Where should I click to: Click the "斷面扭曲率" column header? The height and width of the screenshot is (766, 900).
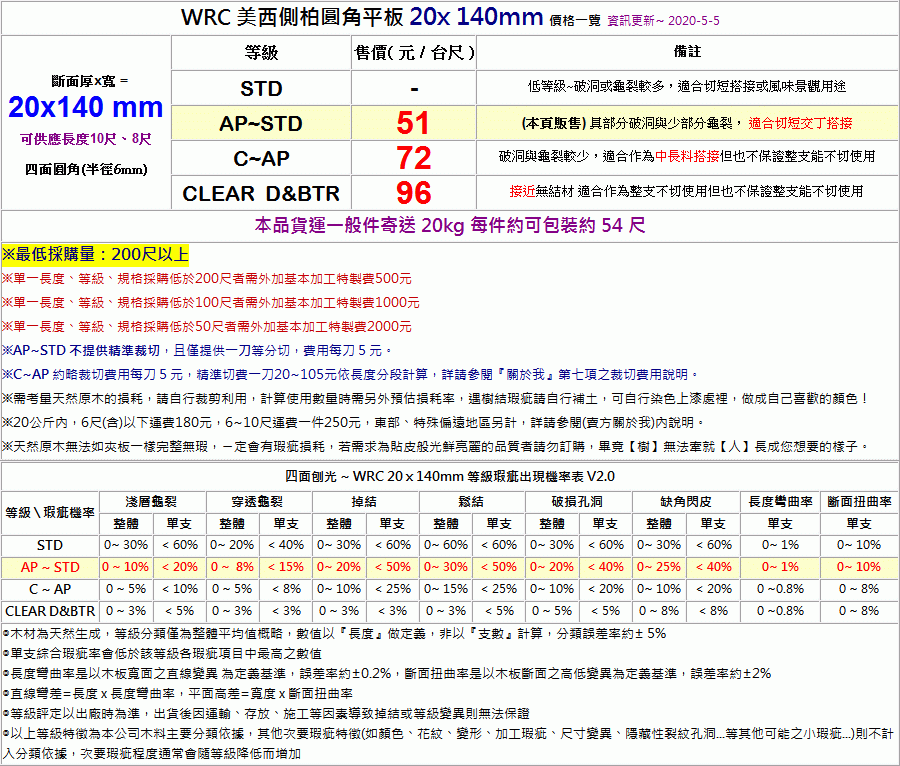tap(860, 501)
